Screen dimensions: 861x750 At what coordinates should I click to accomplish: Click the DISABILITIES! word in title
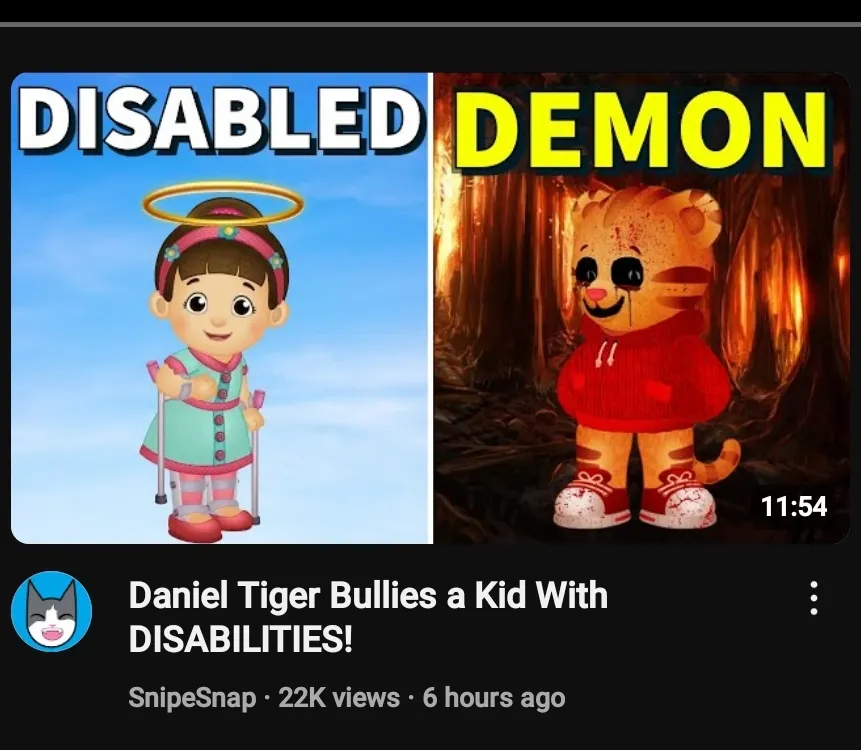pos(241,639)
